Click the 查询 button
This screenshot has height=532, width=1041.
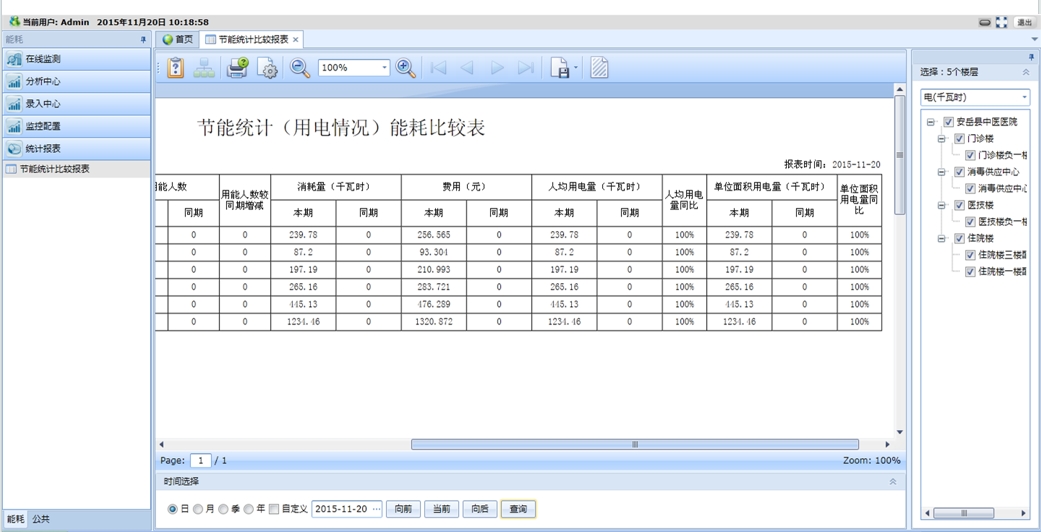coord(518,509)
